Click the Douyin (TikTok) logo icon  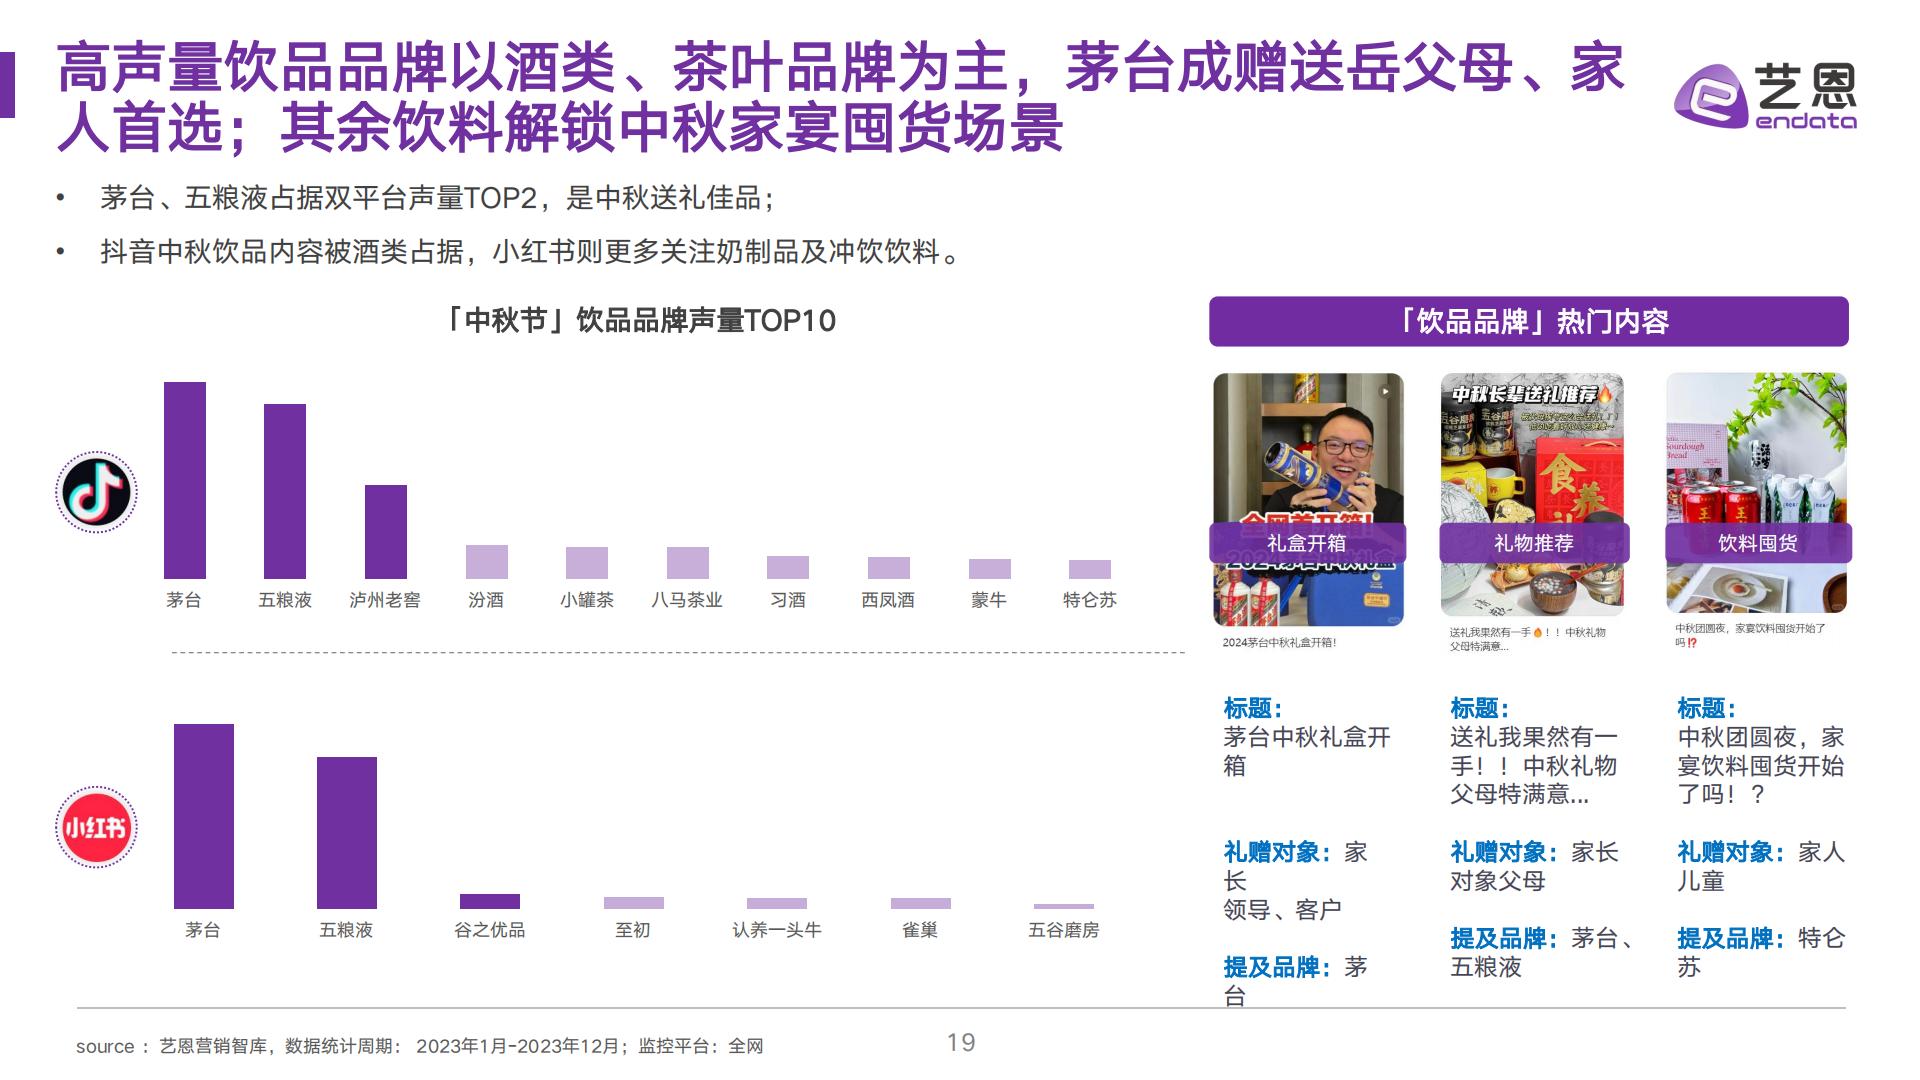click(x=96, y=492)
